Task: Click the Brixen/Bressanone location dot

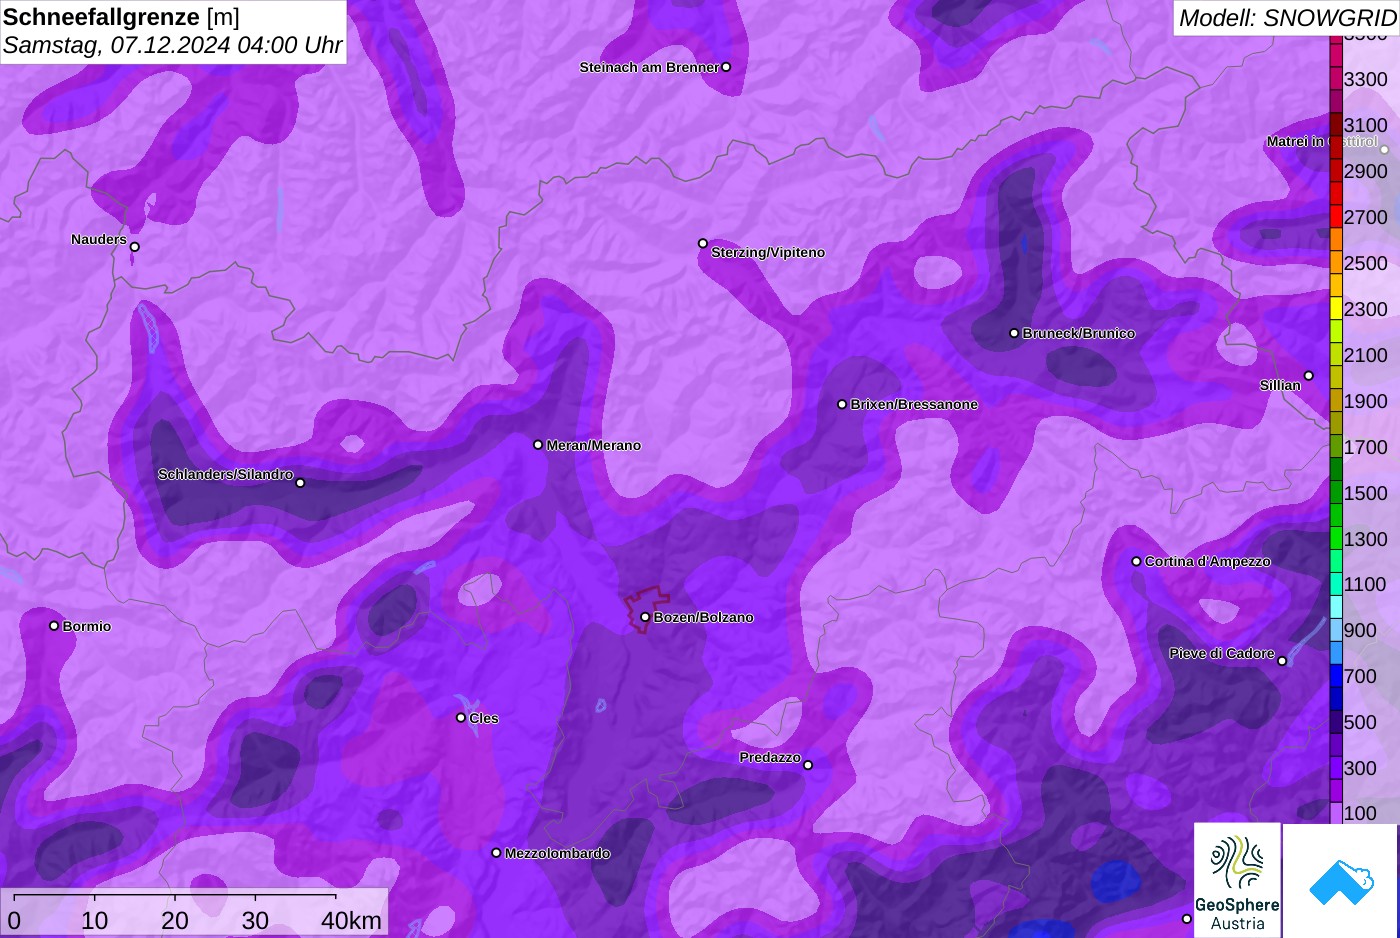Action: click(842, 404)
